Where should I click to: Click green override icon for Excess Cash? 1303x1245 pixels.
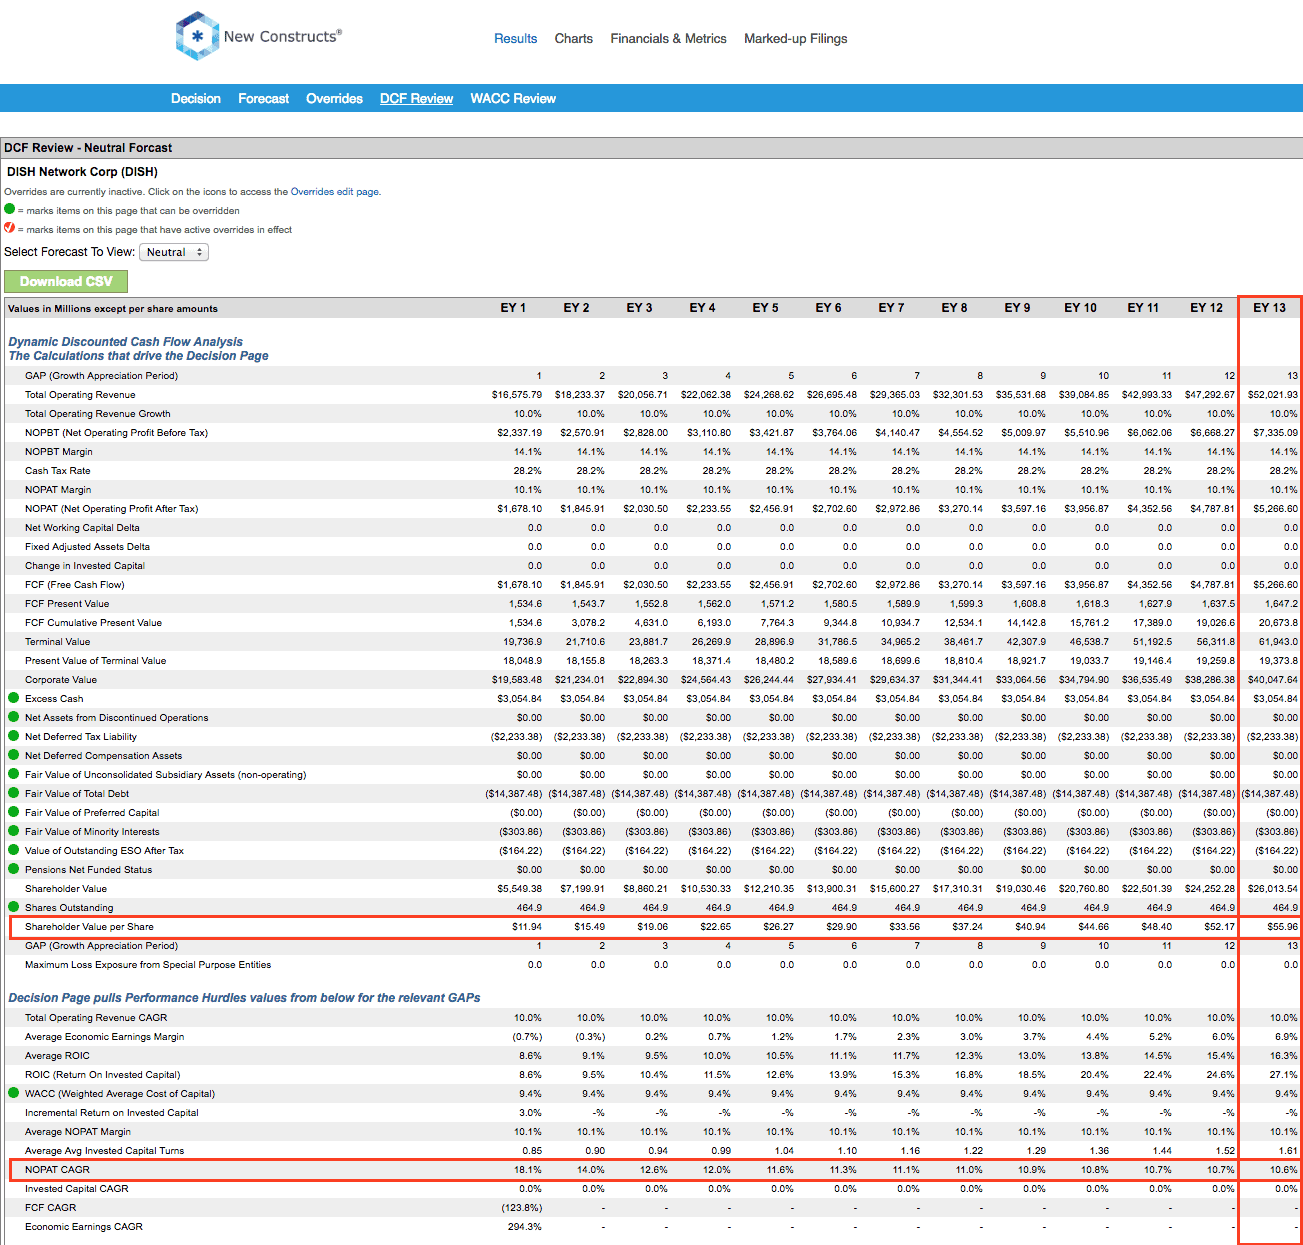tap(14, 698)
